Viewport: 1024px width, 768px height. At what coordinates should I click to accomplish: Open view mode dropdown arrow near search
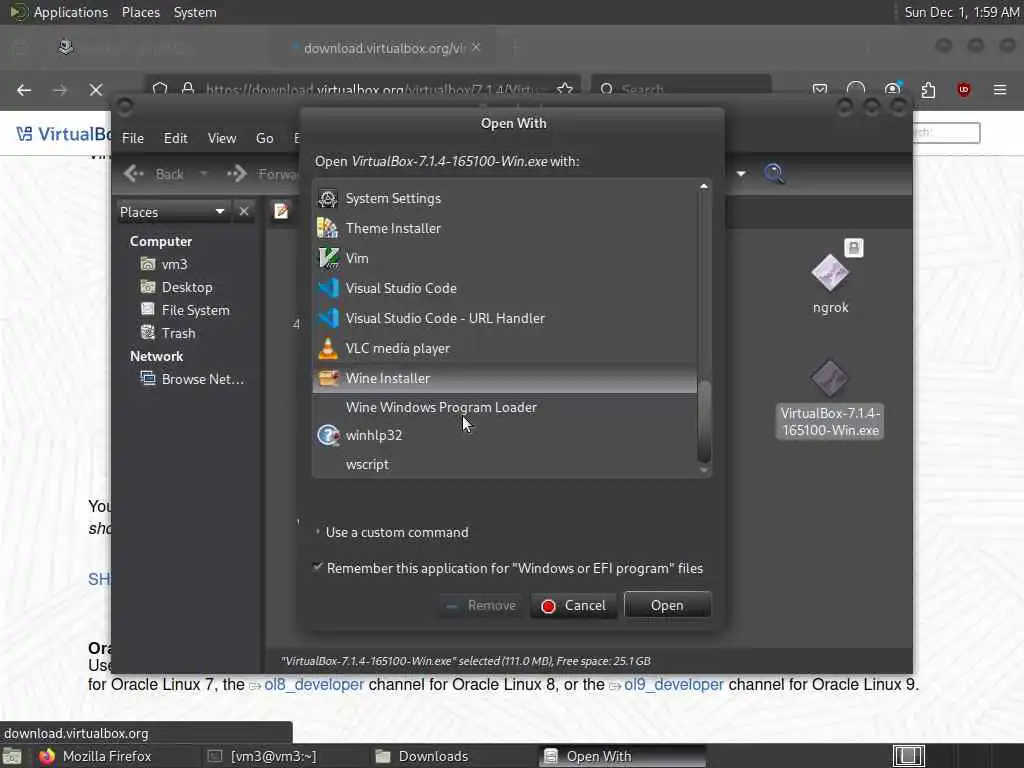click(x=741, y=174)
